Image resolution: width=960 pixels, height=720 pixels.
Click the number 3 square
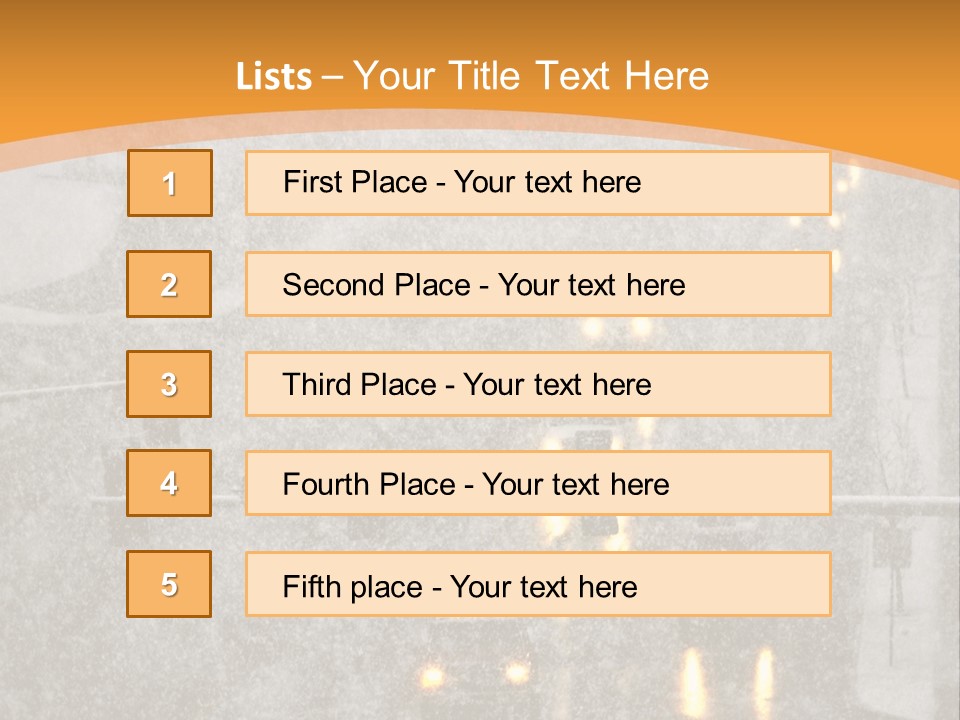(169, 384)
